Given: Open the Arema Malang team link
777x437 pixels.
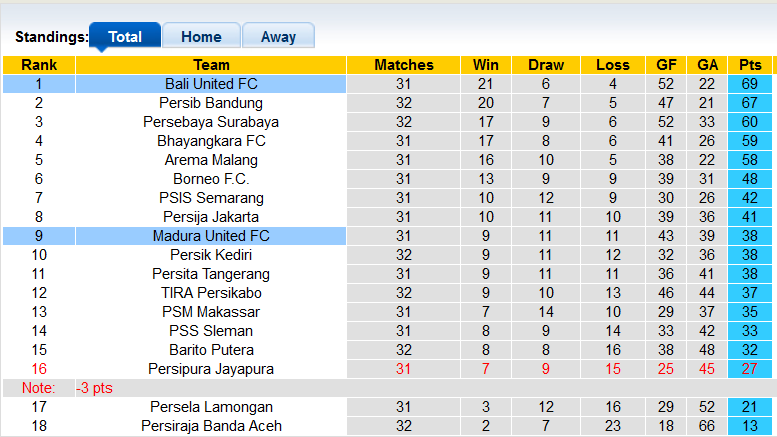Looking at the screenshot, I should coord(211,160).
